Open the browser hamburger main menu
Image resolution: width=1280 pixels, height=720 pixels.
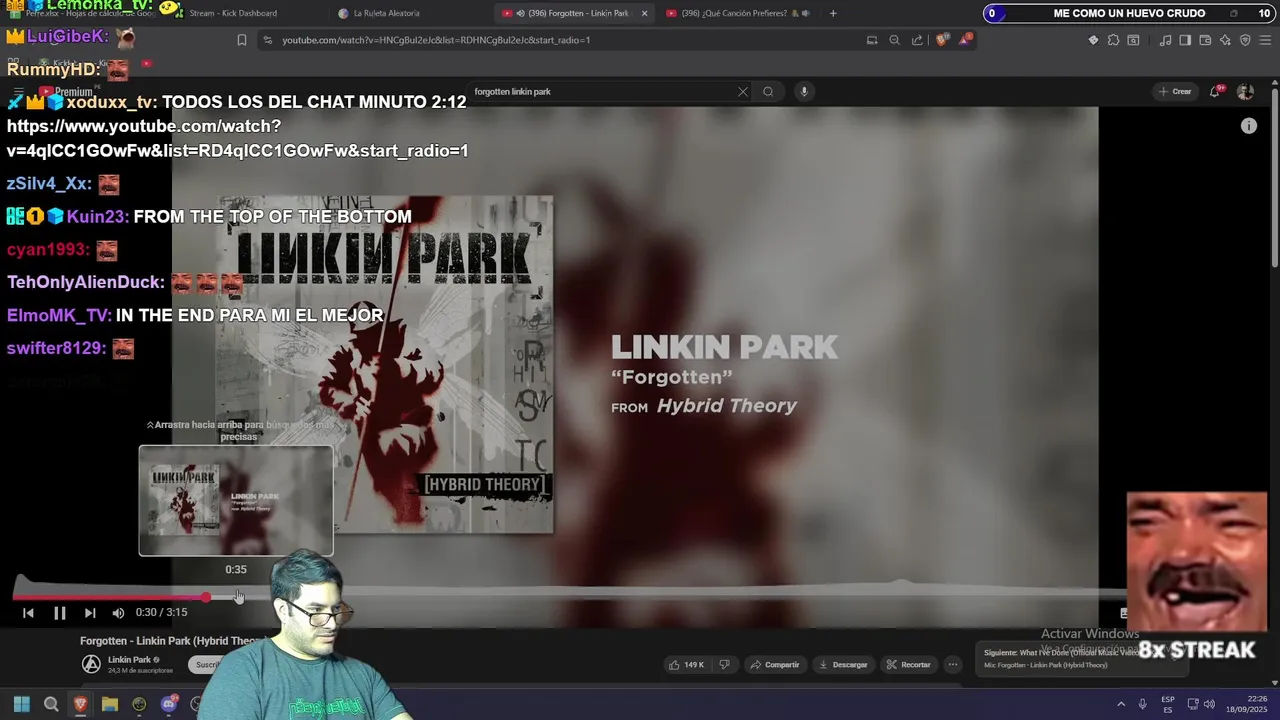pos(1266,40)
